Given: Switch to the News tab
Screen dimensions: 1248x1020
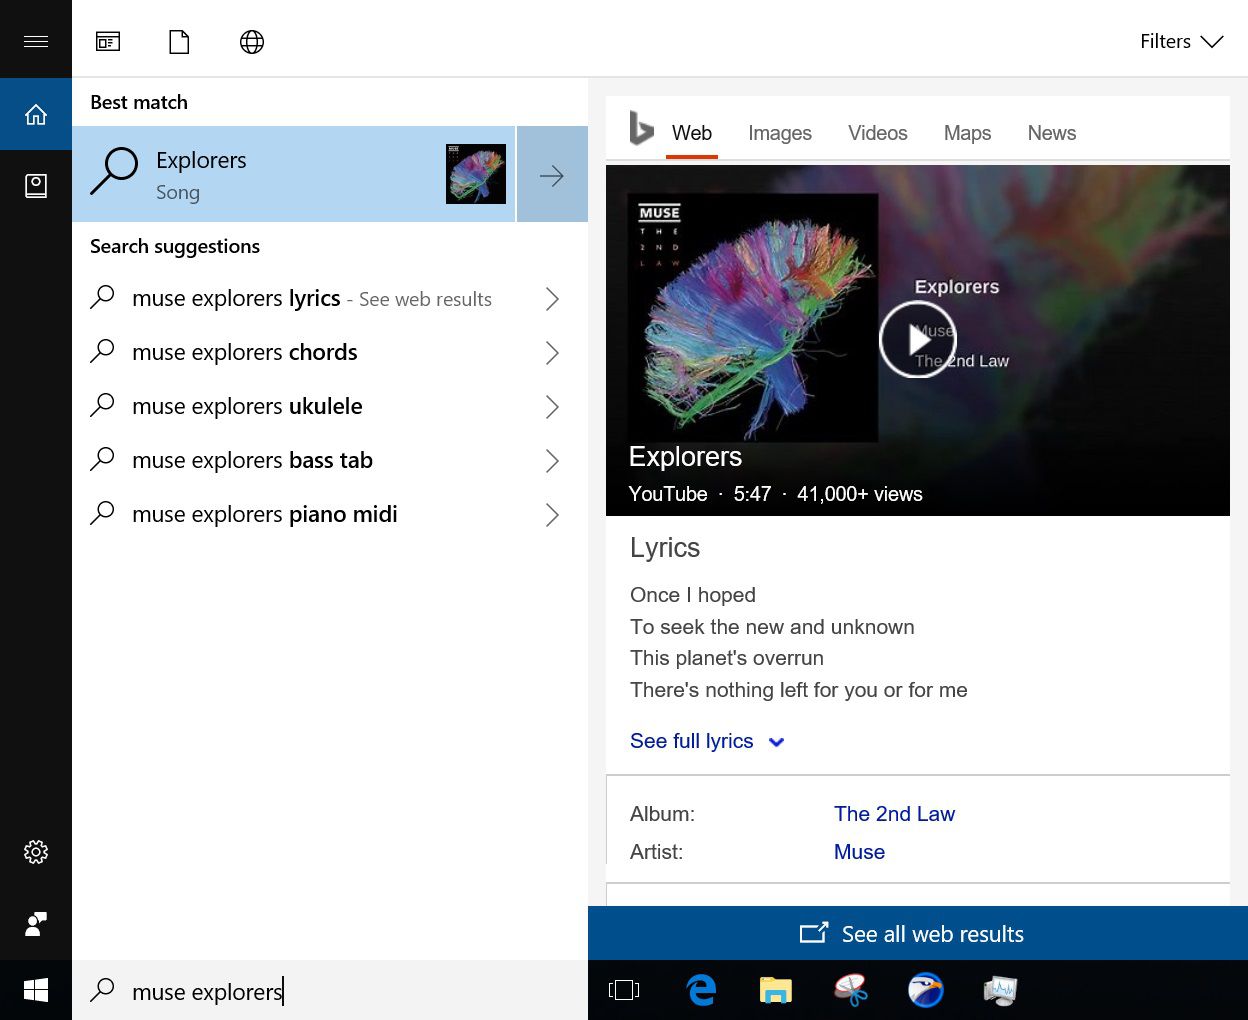Looking at the screenshot, I should 1052,133.
